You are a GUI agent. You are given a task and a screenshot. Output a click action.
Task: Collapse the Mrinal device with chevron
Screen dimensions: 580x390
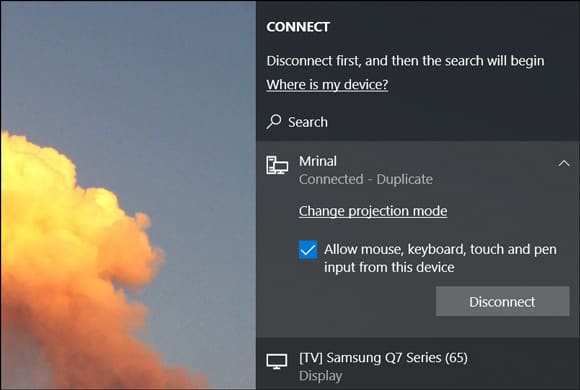click(564, 163)
